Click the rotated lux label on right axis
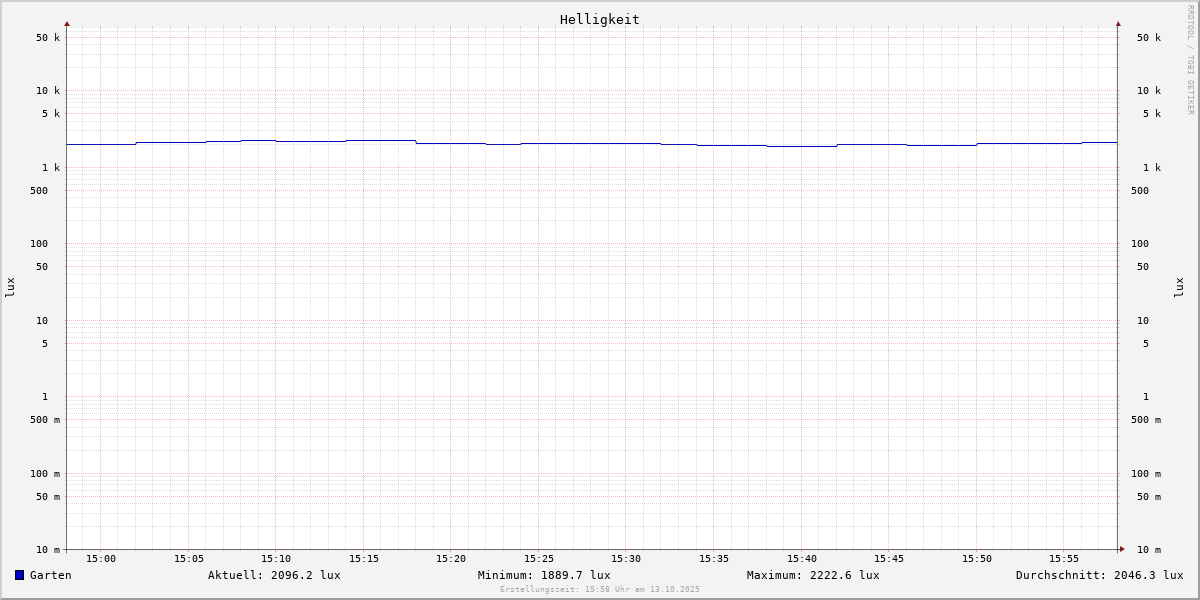The image size is (1200, 600). [x=1179, y=287]
